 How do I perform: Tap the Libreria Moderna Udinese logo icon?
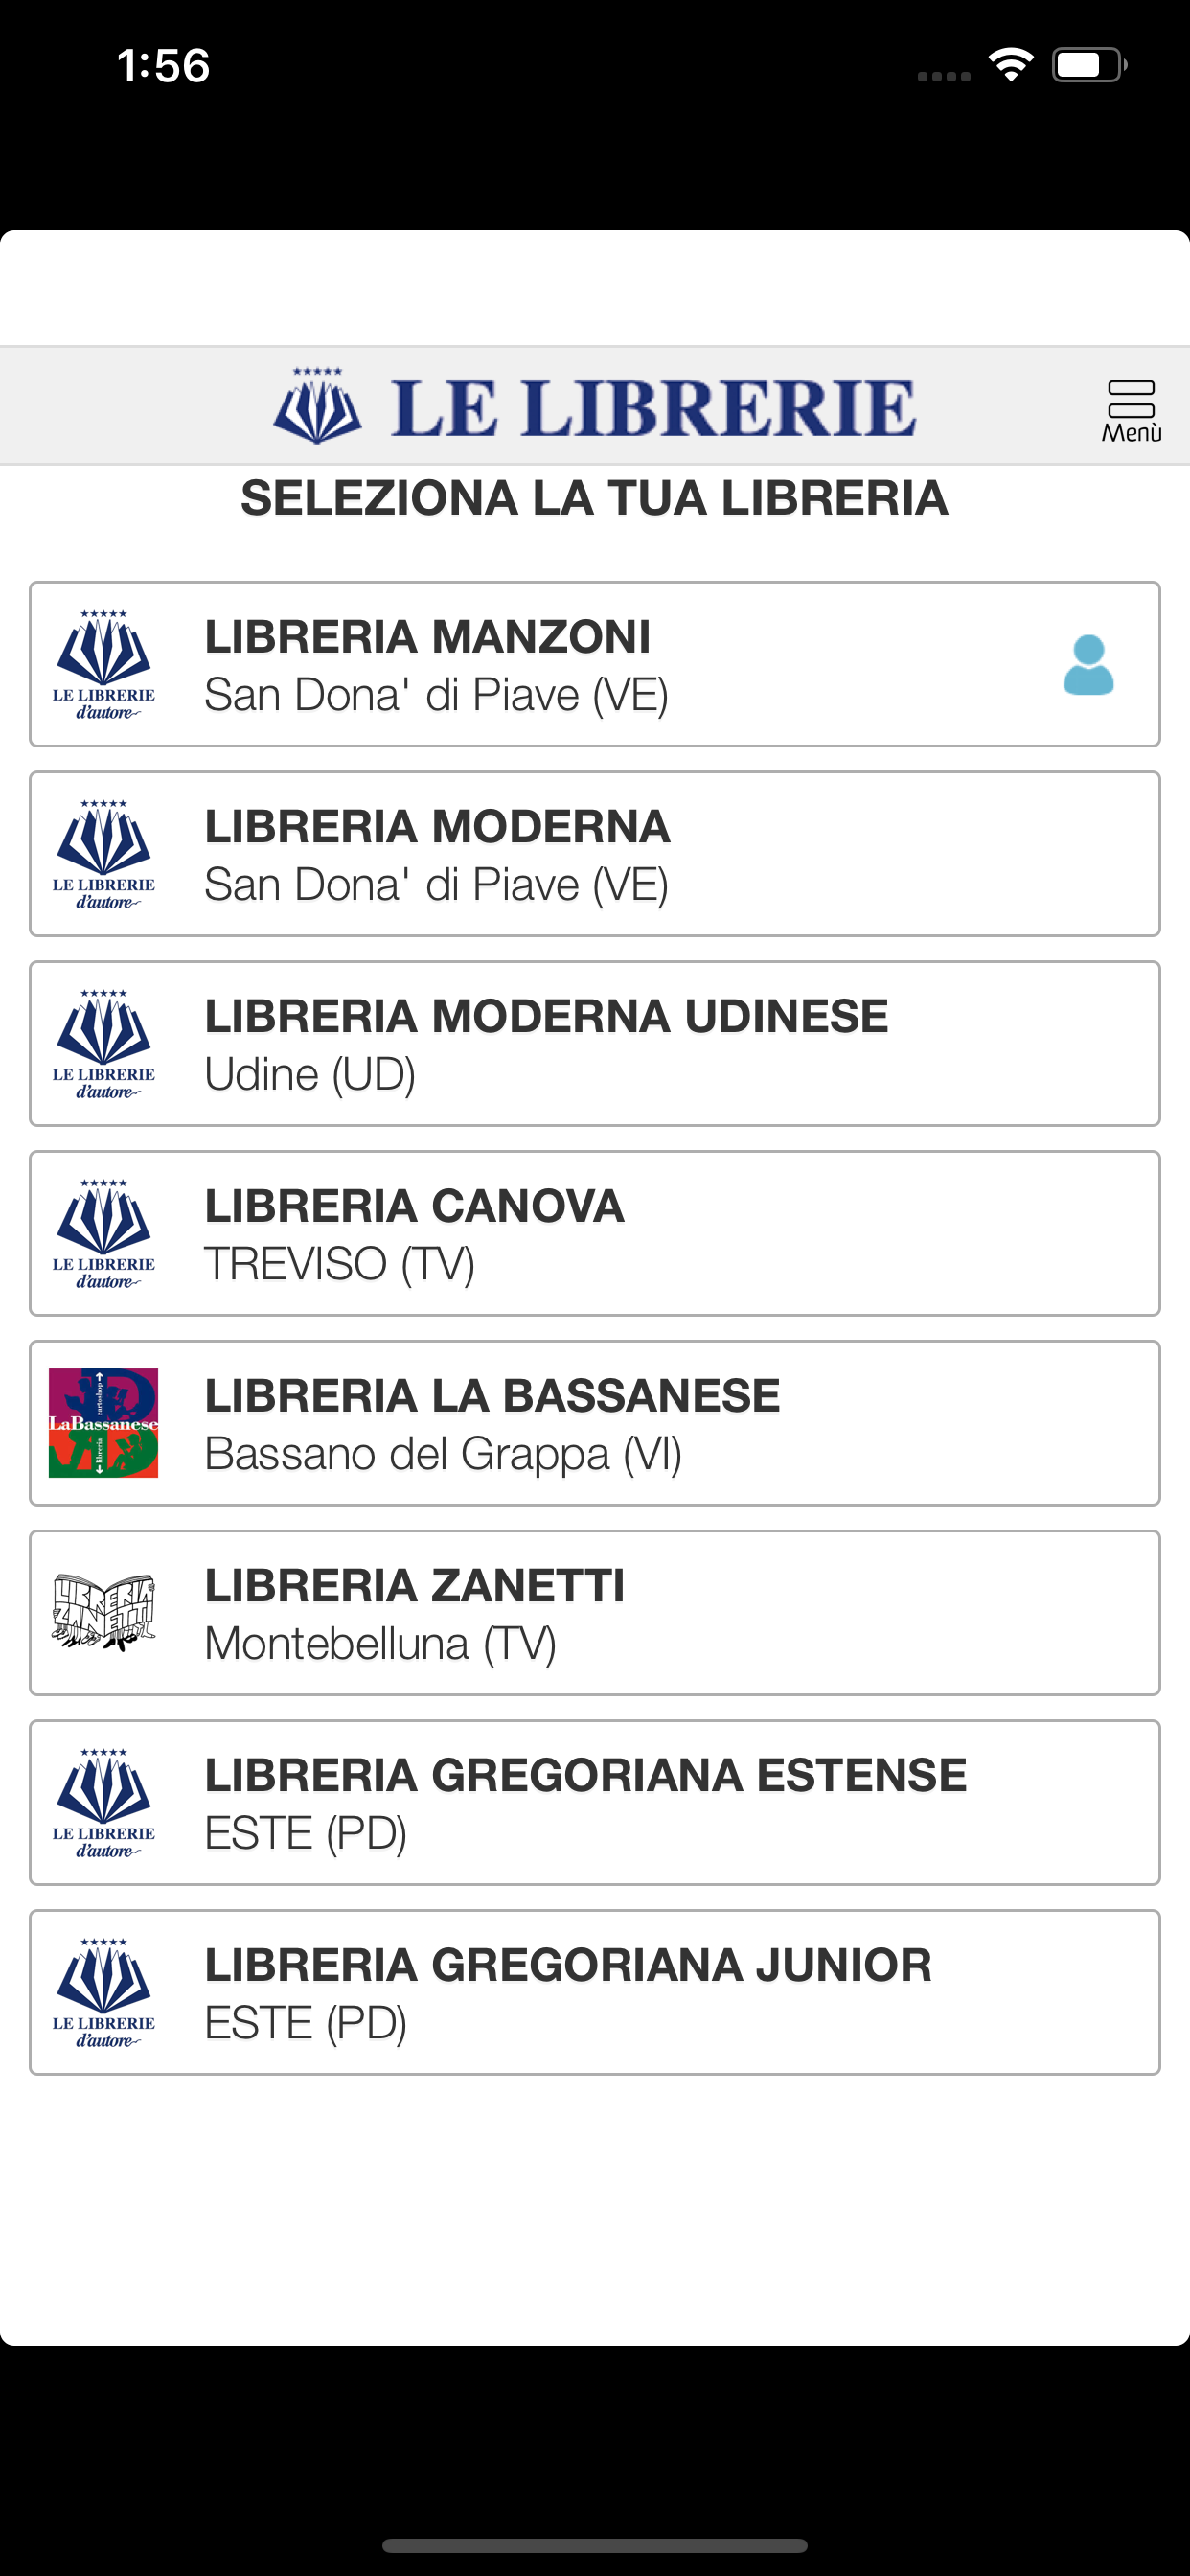pyautogui.click(x=104, y=1044)
